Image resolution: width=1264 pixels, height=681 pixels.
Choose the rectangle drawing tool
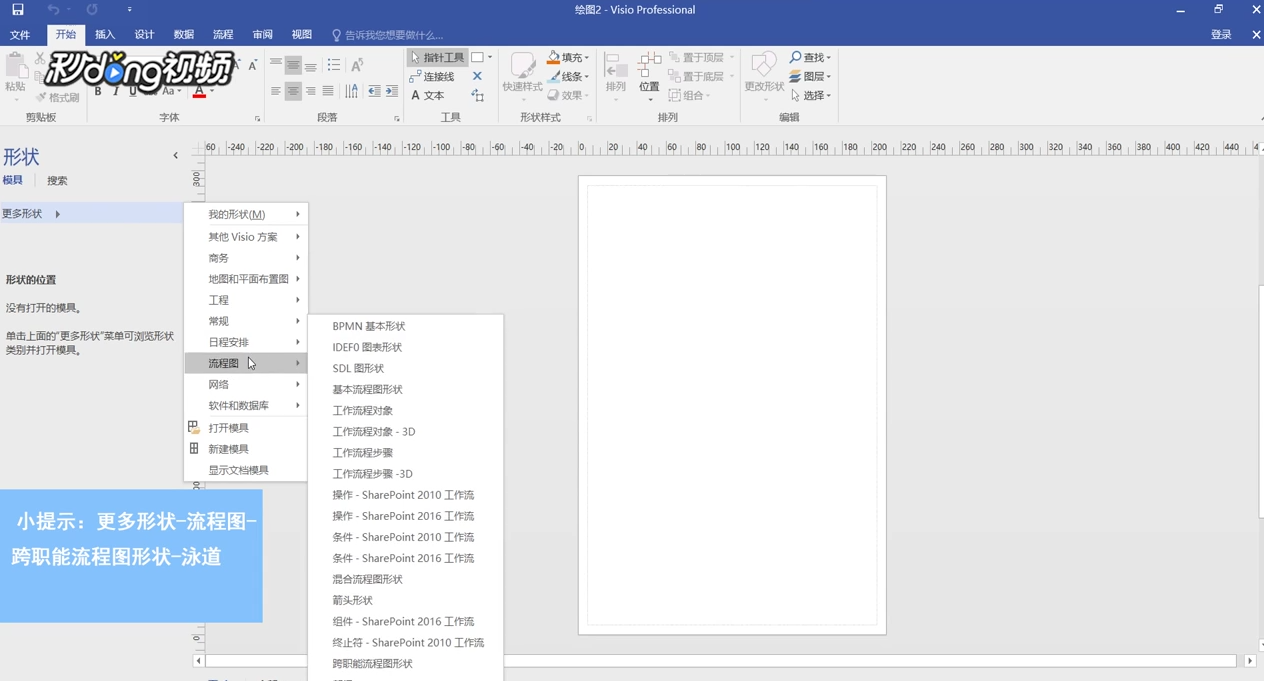point(478,57)
